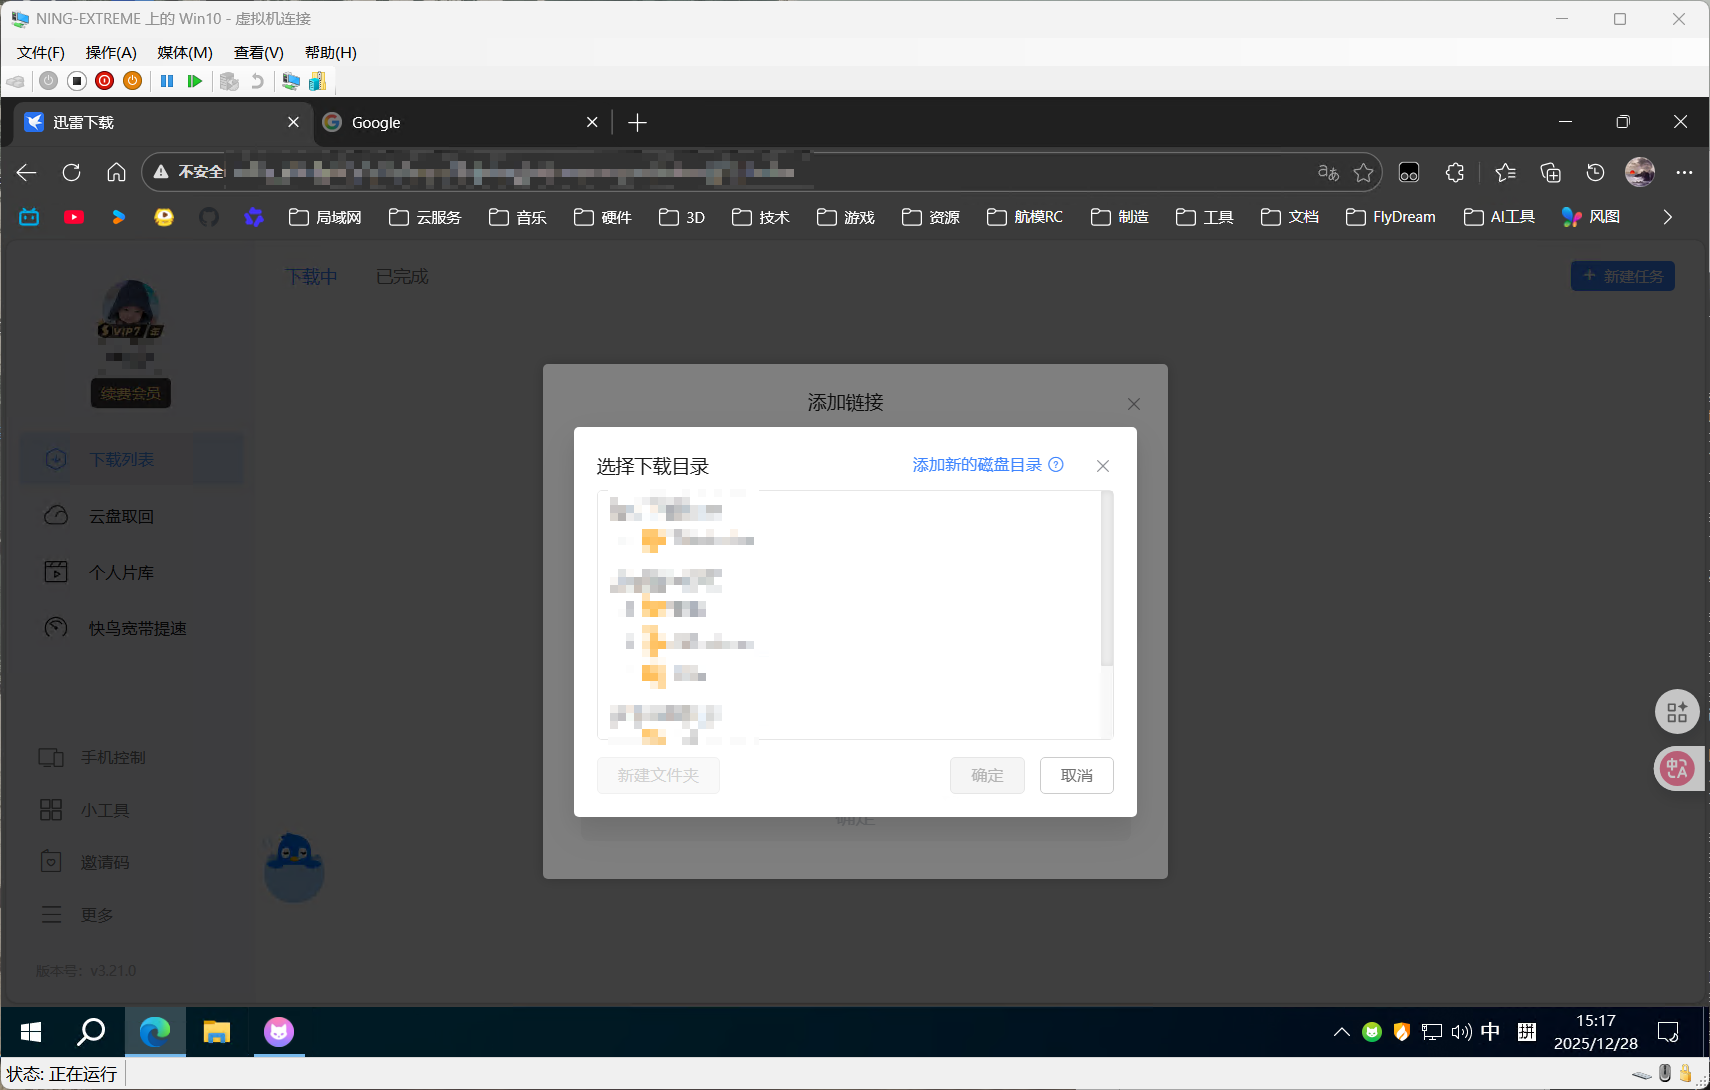Open the Collections icon
The width and height of the screenshot is (1710, 1090).
pyautogui.click(x=1550, y=172)
